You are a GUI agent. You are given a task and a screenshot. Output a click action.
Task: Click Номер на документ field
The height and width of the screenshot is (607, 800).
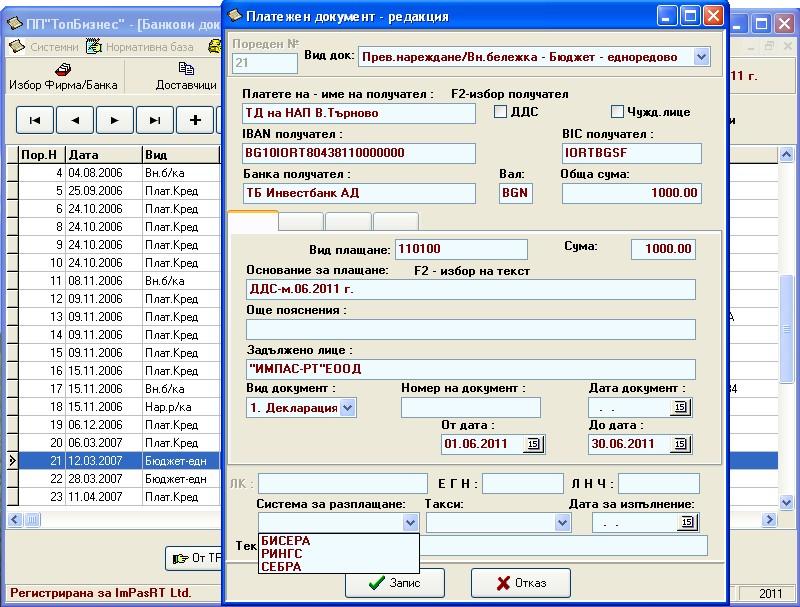pos(470,408)
